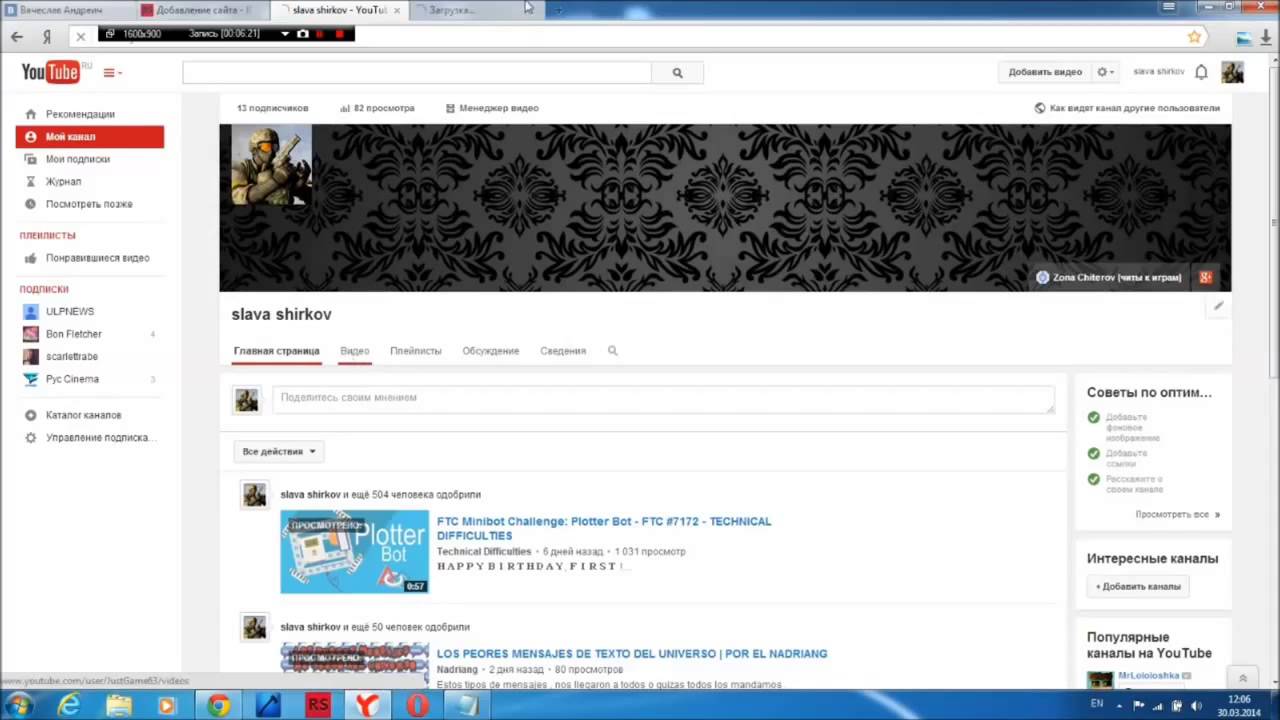The width and height of the screenshot is (1280, 720).
Task: Switch to the Вячеслав Андреич tab
Action: (x=66, y=10)
